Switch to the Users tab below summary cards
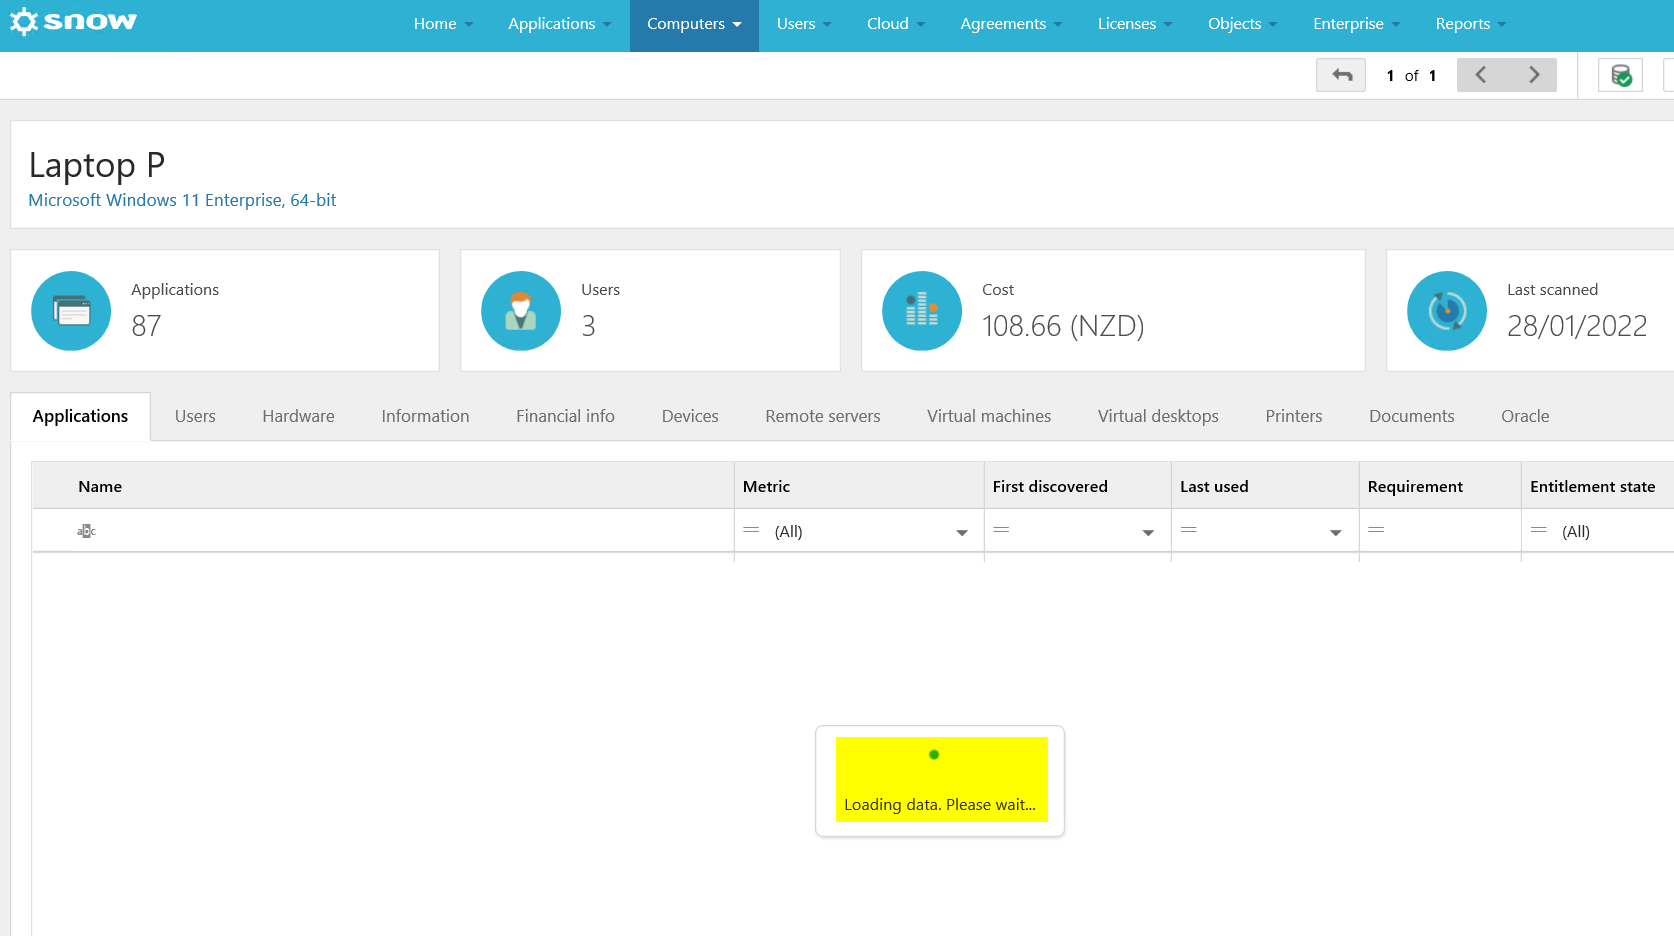Screen dimensions: 1674x936 click(x=195, y=416)
